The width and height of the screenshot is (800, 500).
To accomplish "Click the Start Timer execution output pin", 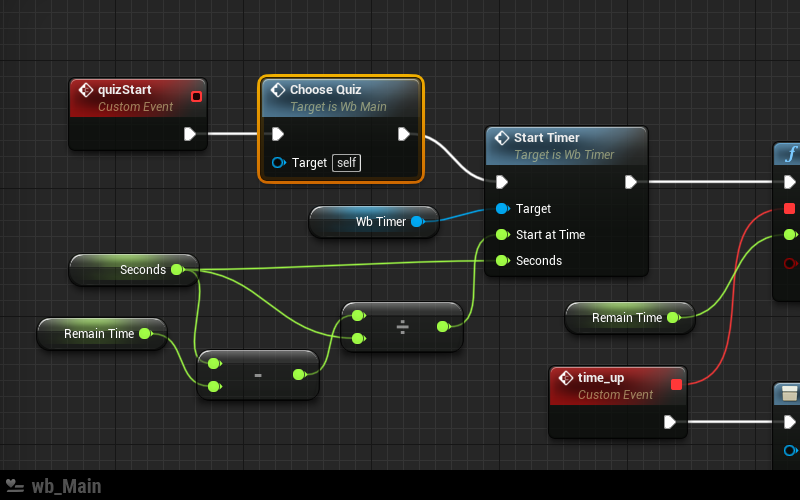I will [x=631, y=182].
